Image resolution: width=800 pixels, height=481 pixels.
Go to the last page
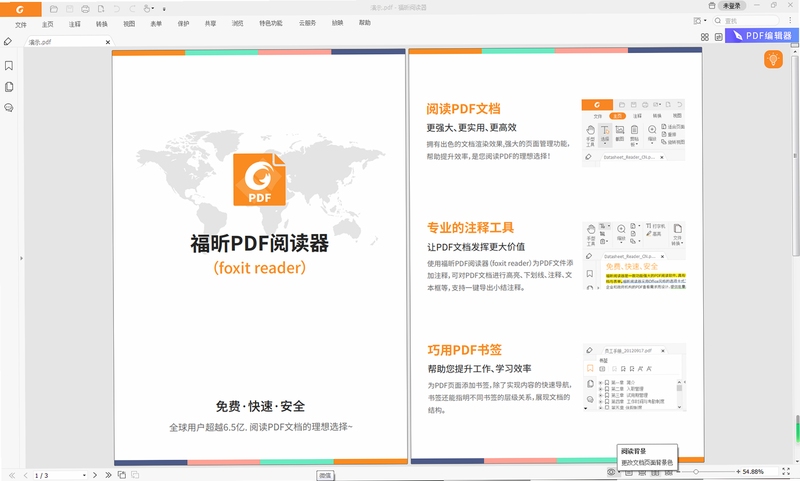[x=108, y=475]
